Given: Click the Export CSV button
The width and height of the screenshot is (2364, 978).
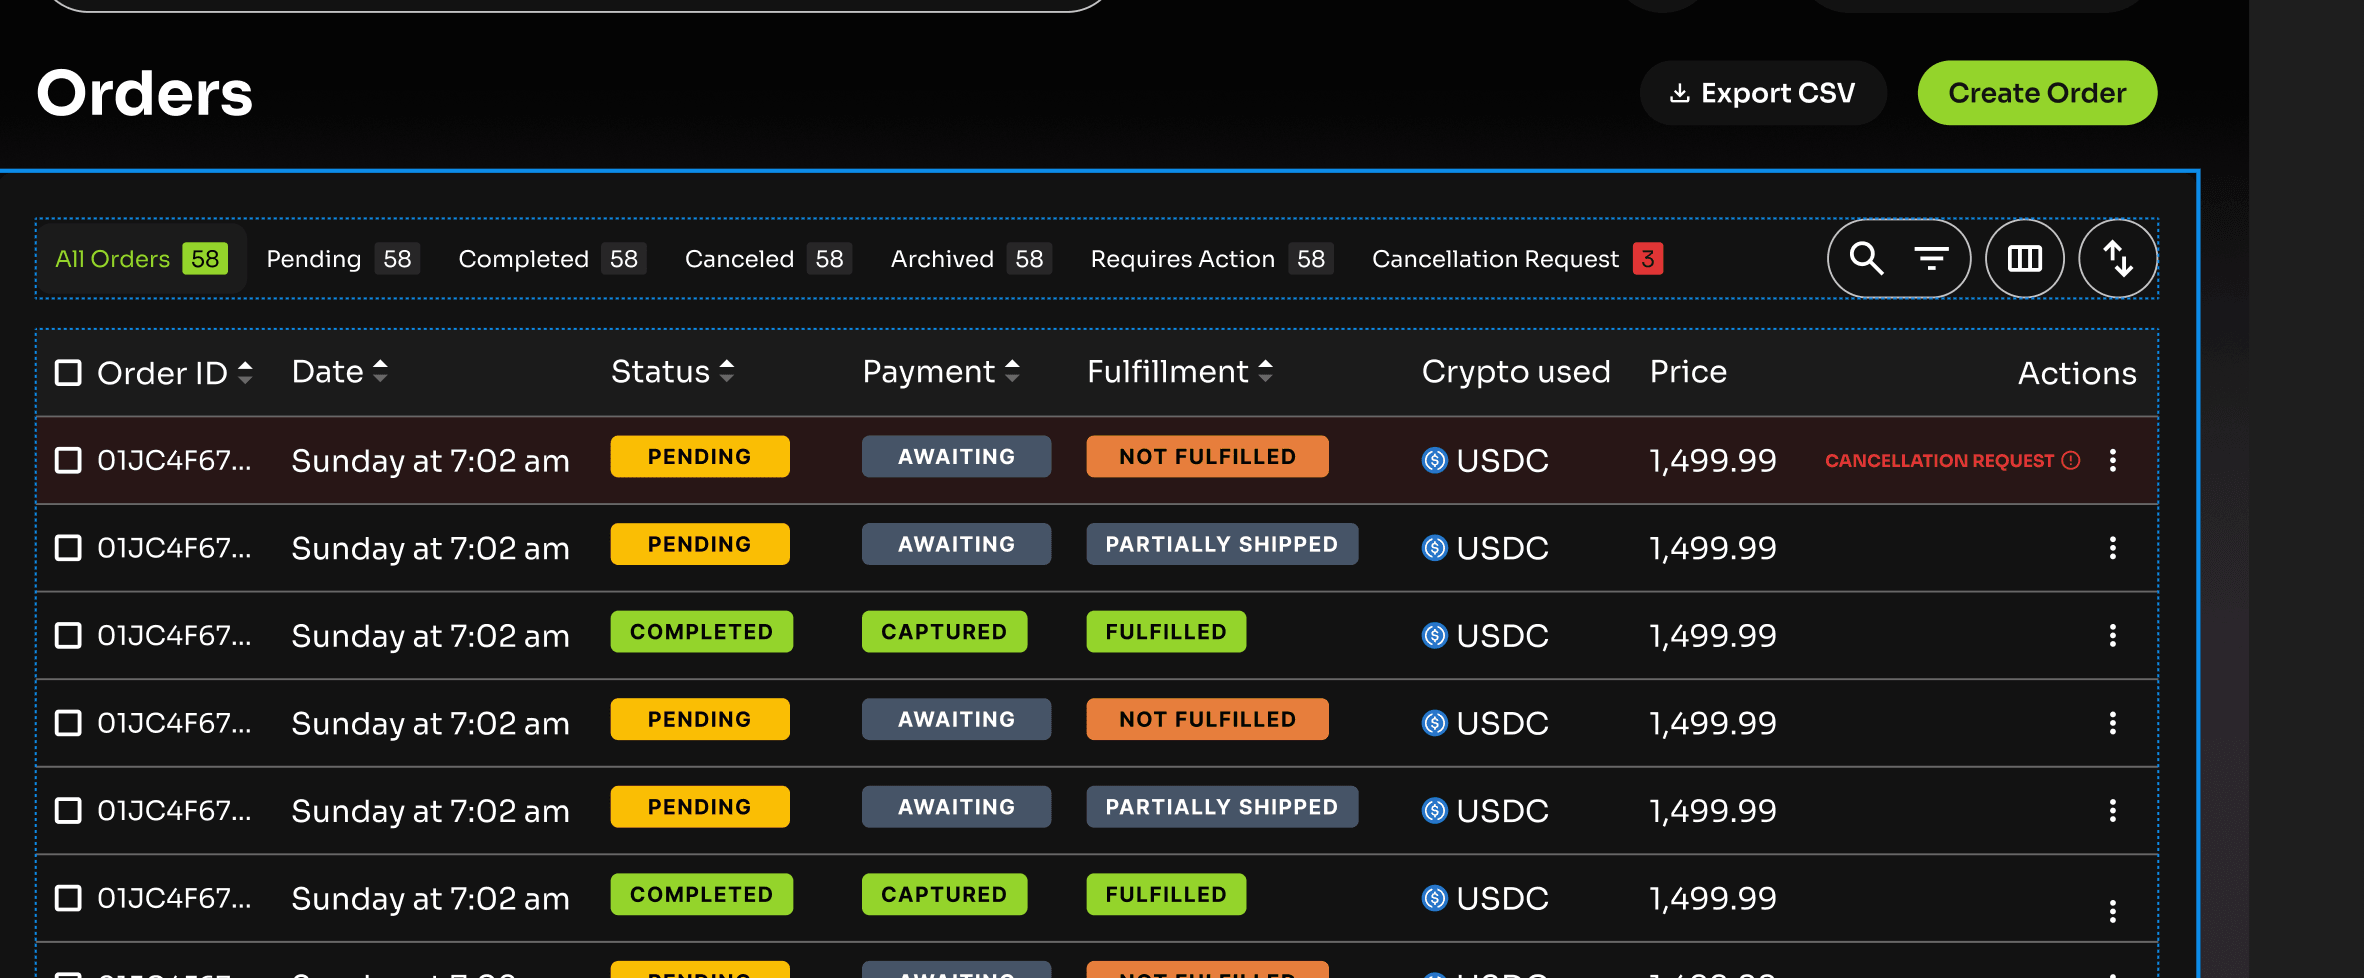Looking at the screenshot, I should pos(1762,93).
